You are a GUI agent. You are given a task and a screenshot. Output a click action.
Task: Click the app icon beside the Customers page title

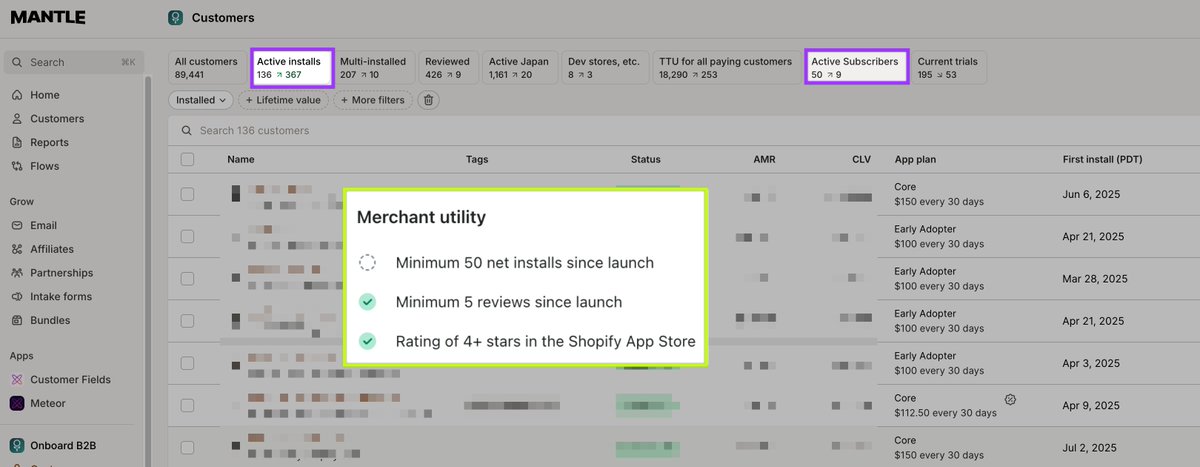point(176,18)
